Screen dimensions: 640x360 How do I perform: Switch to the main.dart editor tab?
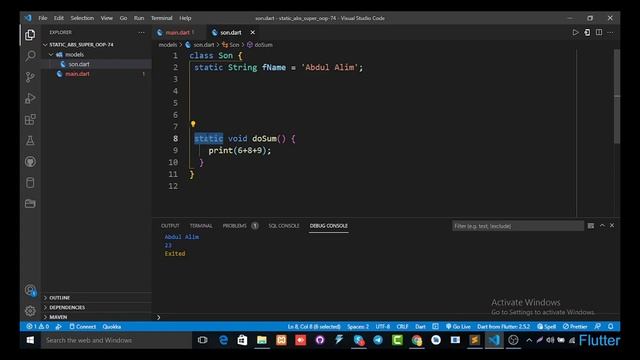click(x=177, y=32)
